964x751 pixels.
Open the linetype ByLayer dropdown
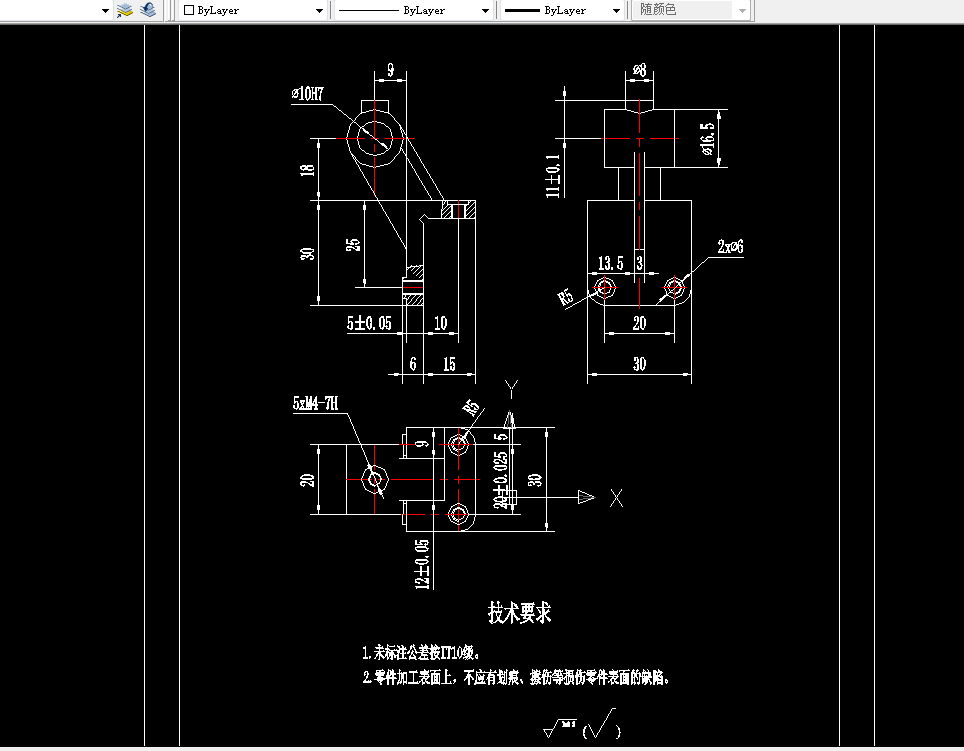tap(485, 10)
